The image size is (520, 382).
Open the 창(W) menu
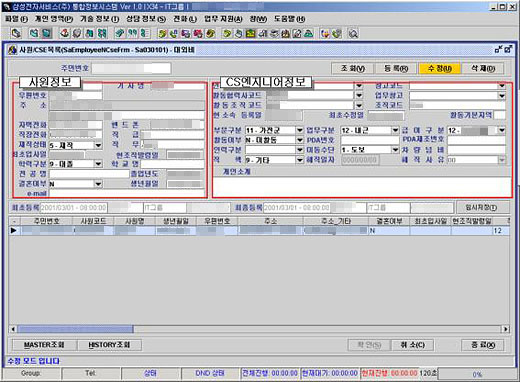click(x=258, y=19)
